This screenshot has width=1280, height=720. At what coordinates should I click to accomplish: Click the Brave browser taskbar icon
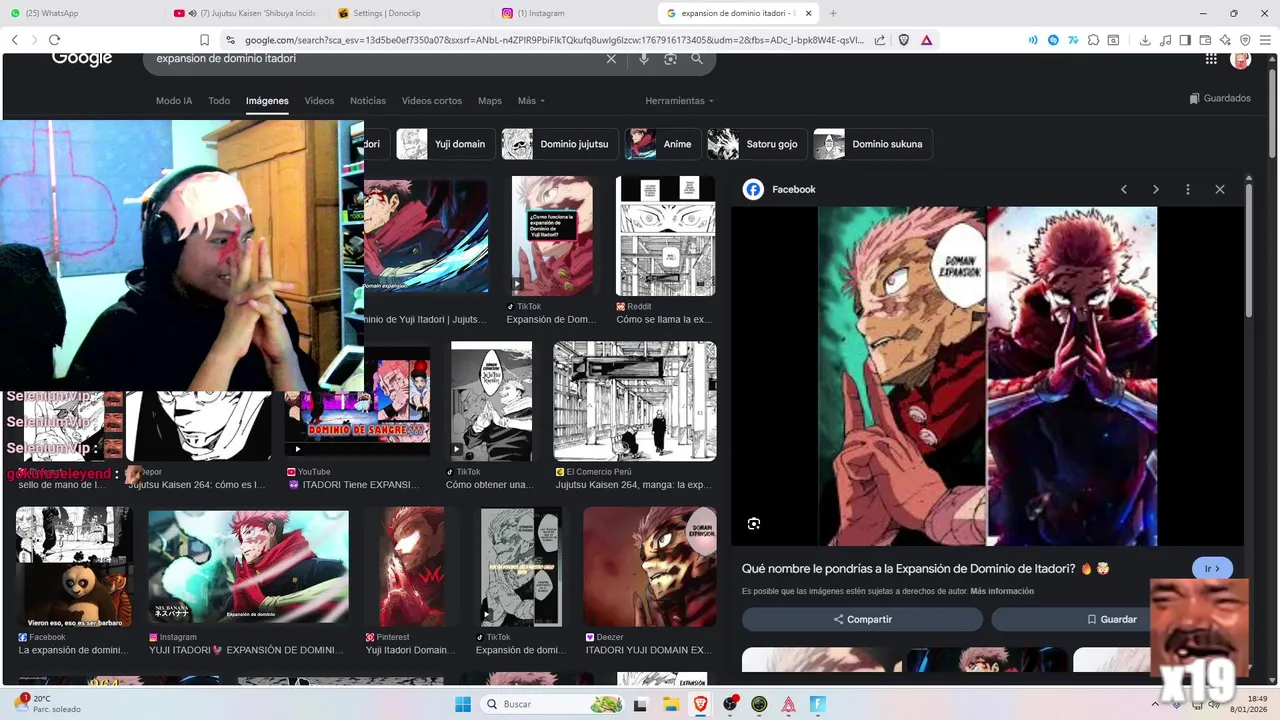click(700, 704)
